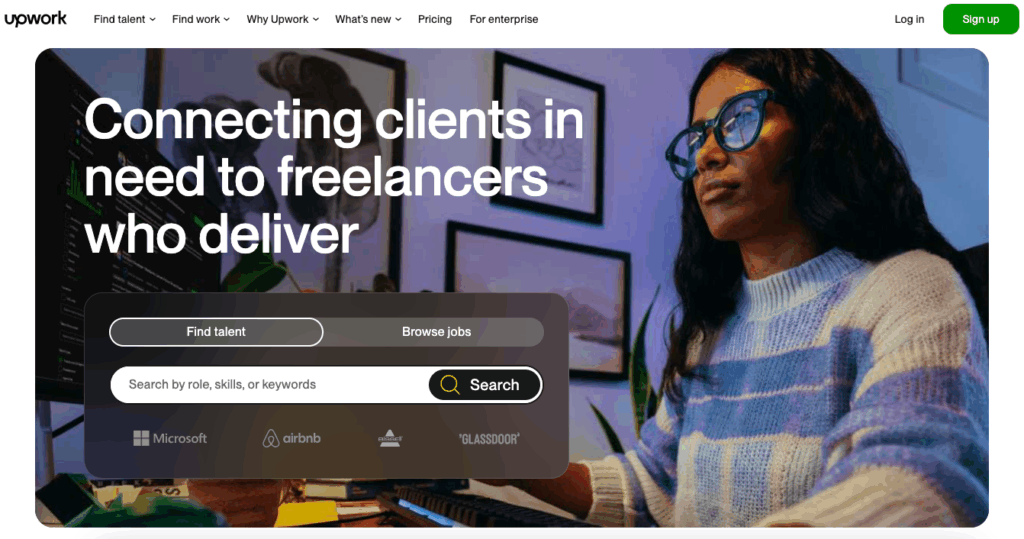This screenshot has width=1024, height=539.
Task: Click the Glassdoor logo
Action: coord(489,439)
